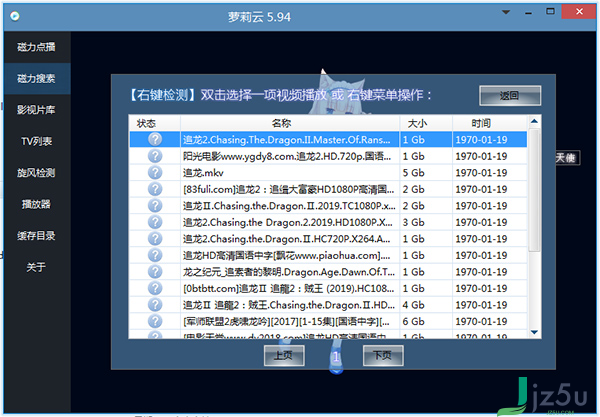Select 追龙II.Chasing.the.Dragon.II.2019.TC1080P result

coord(328,205)
